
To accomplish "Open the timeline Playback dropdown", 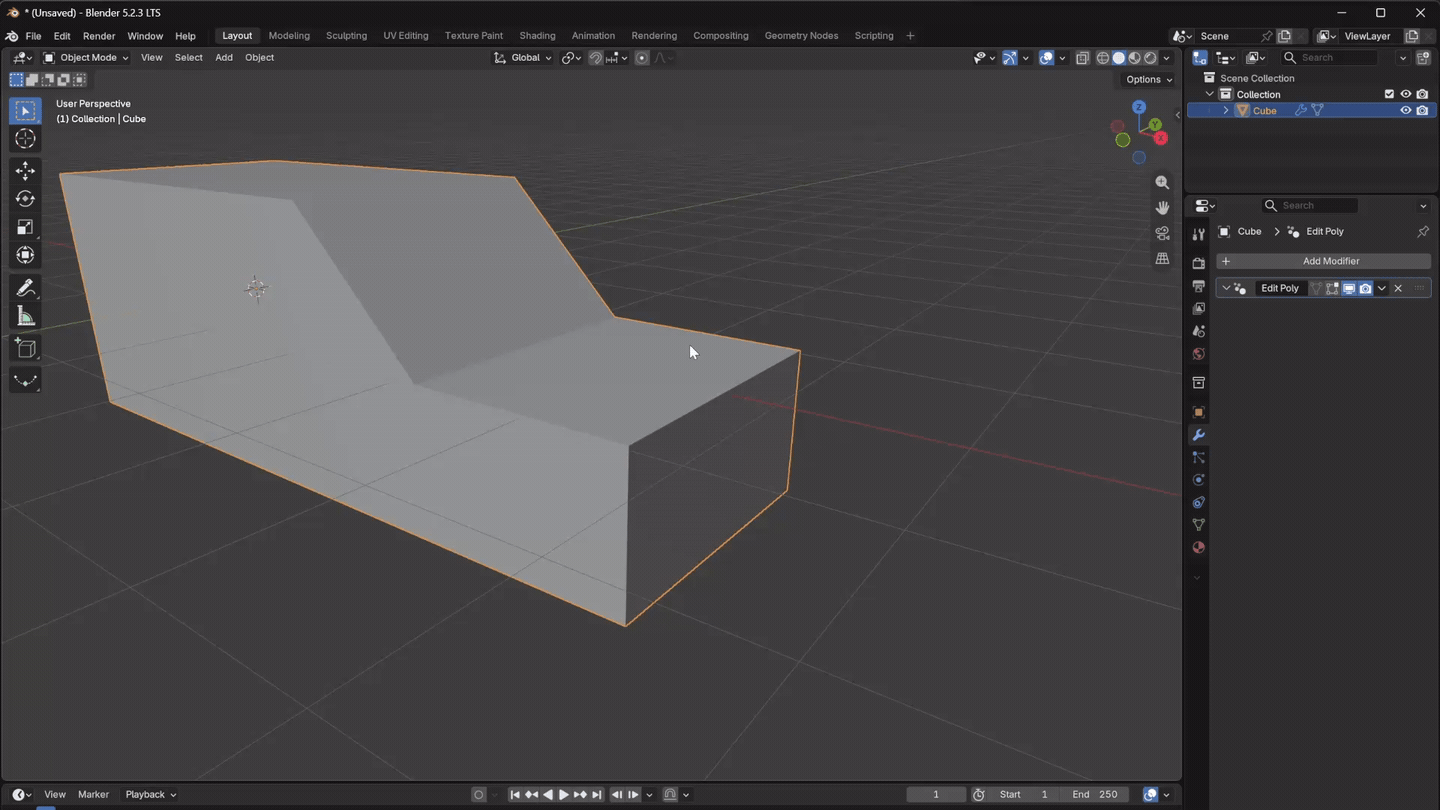I will pyautogui.click(x=150, y=795).
